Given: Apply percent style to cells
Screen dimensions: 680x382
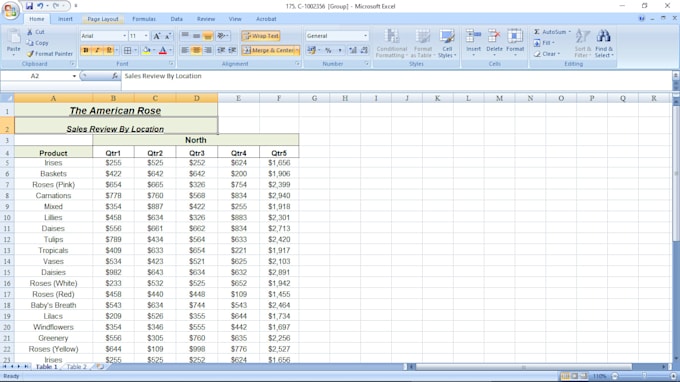Looking at the screenshot, I should click(328, 50).
